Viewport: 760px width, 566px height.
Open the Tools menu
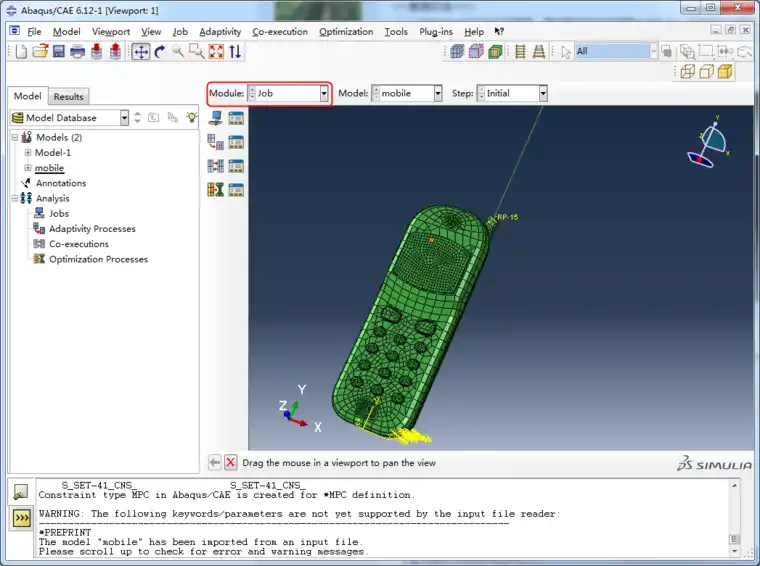tap(396, 31)
